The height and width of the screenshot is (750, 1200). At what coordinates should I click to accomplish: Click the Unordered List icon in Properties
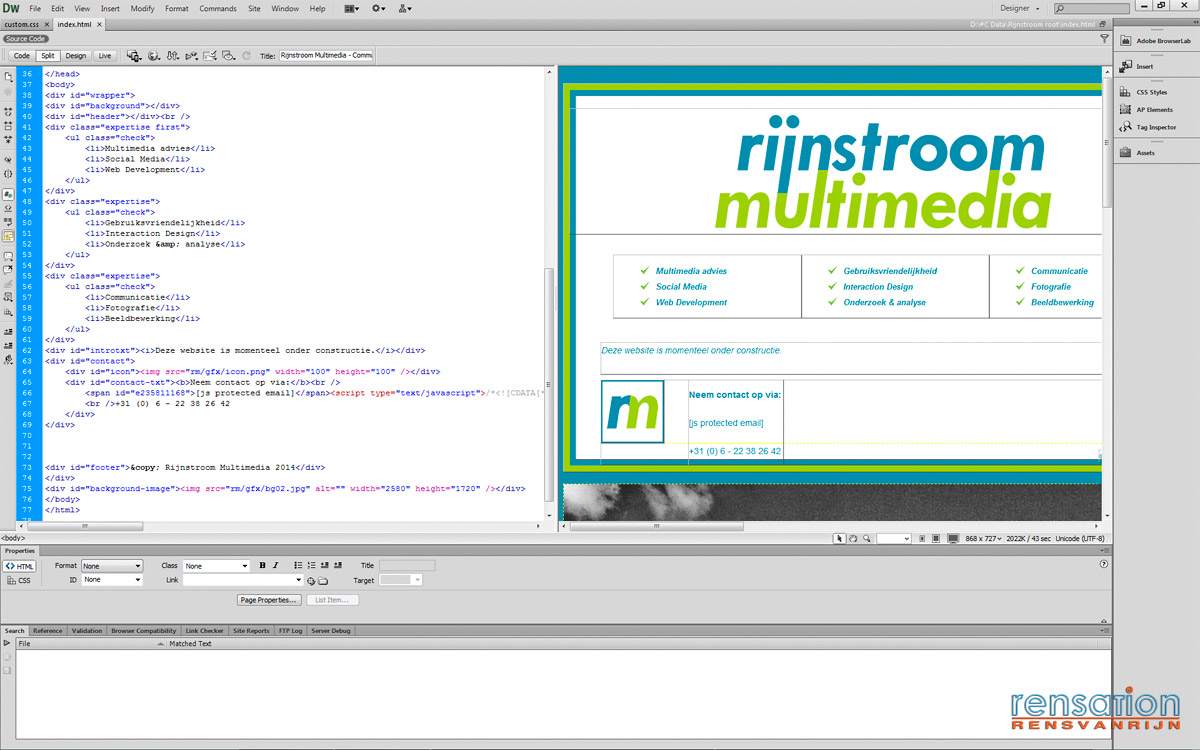[x=298, y=565]
